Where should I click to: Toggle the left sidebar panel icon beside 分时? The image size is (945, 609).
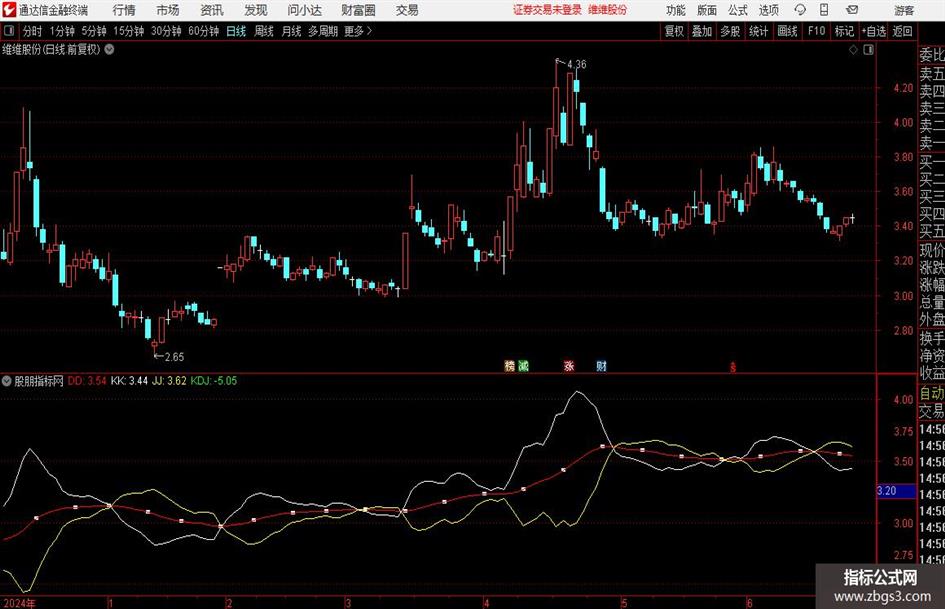click(8, 31)
